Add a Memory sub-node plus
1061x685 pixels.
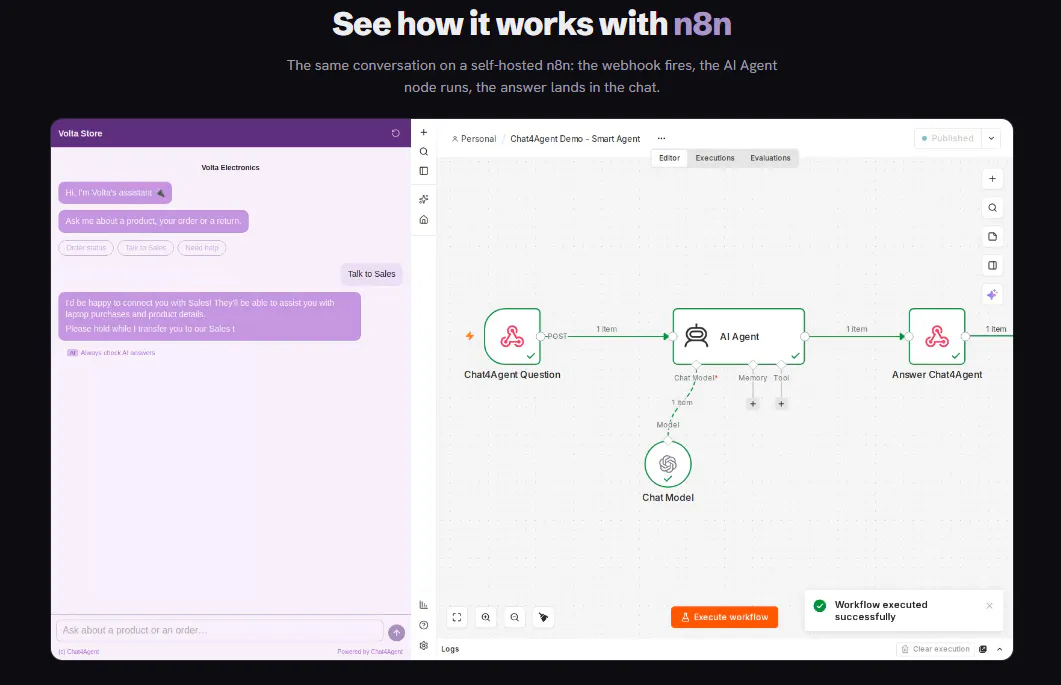click(752, 403)
